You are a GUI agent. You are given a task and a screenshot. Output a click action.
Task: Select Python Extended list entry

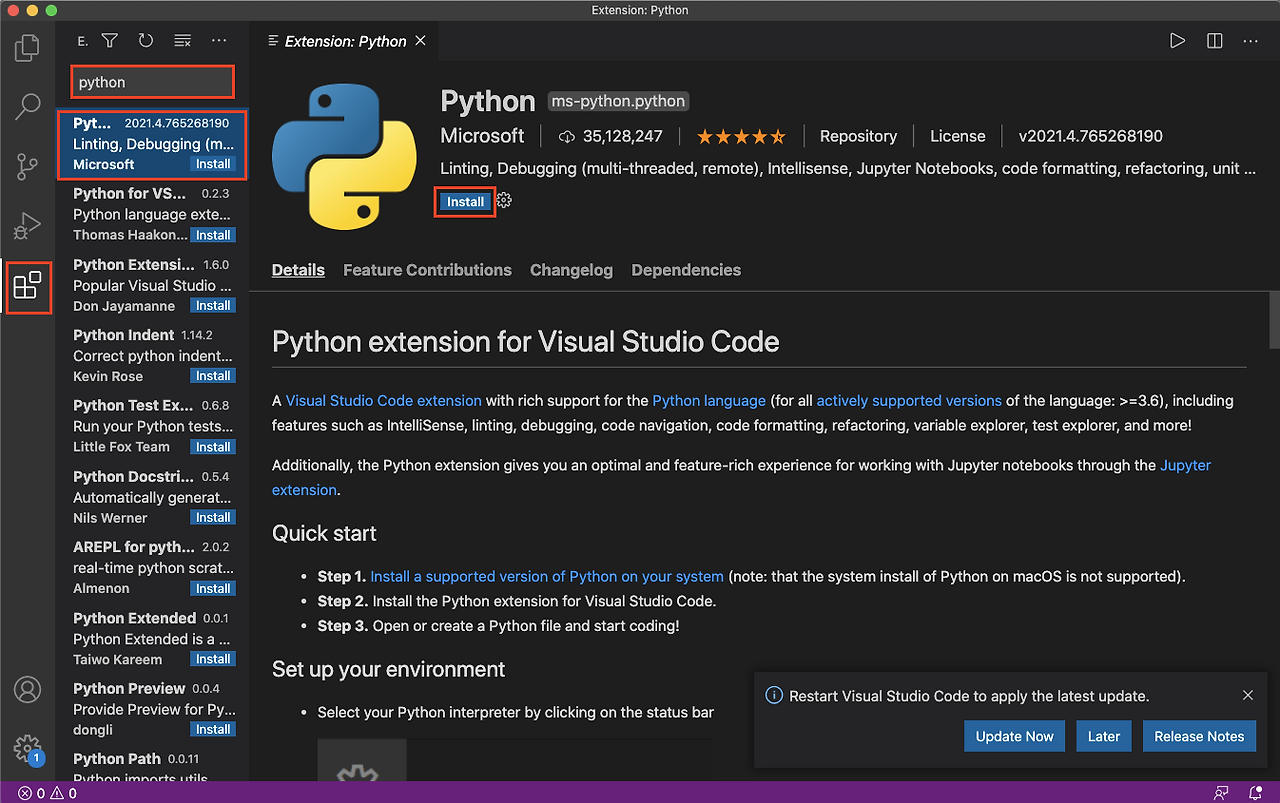click(x=152, y=638)
